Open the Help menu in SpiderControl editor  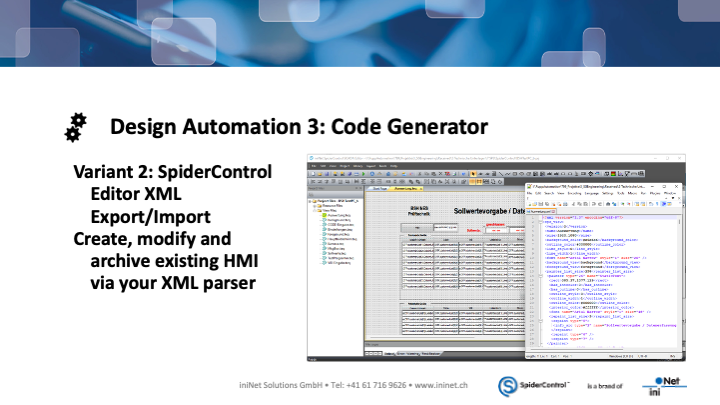pos(394,166)
